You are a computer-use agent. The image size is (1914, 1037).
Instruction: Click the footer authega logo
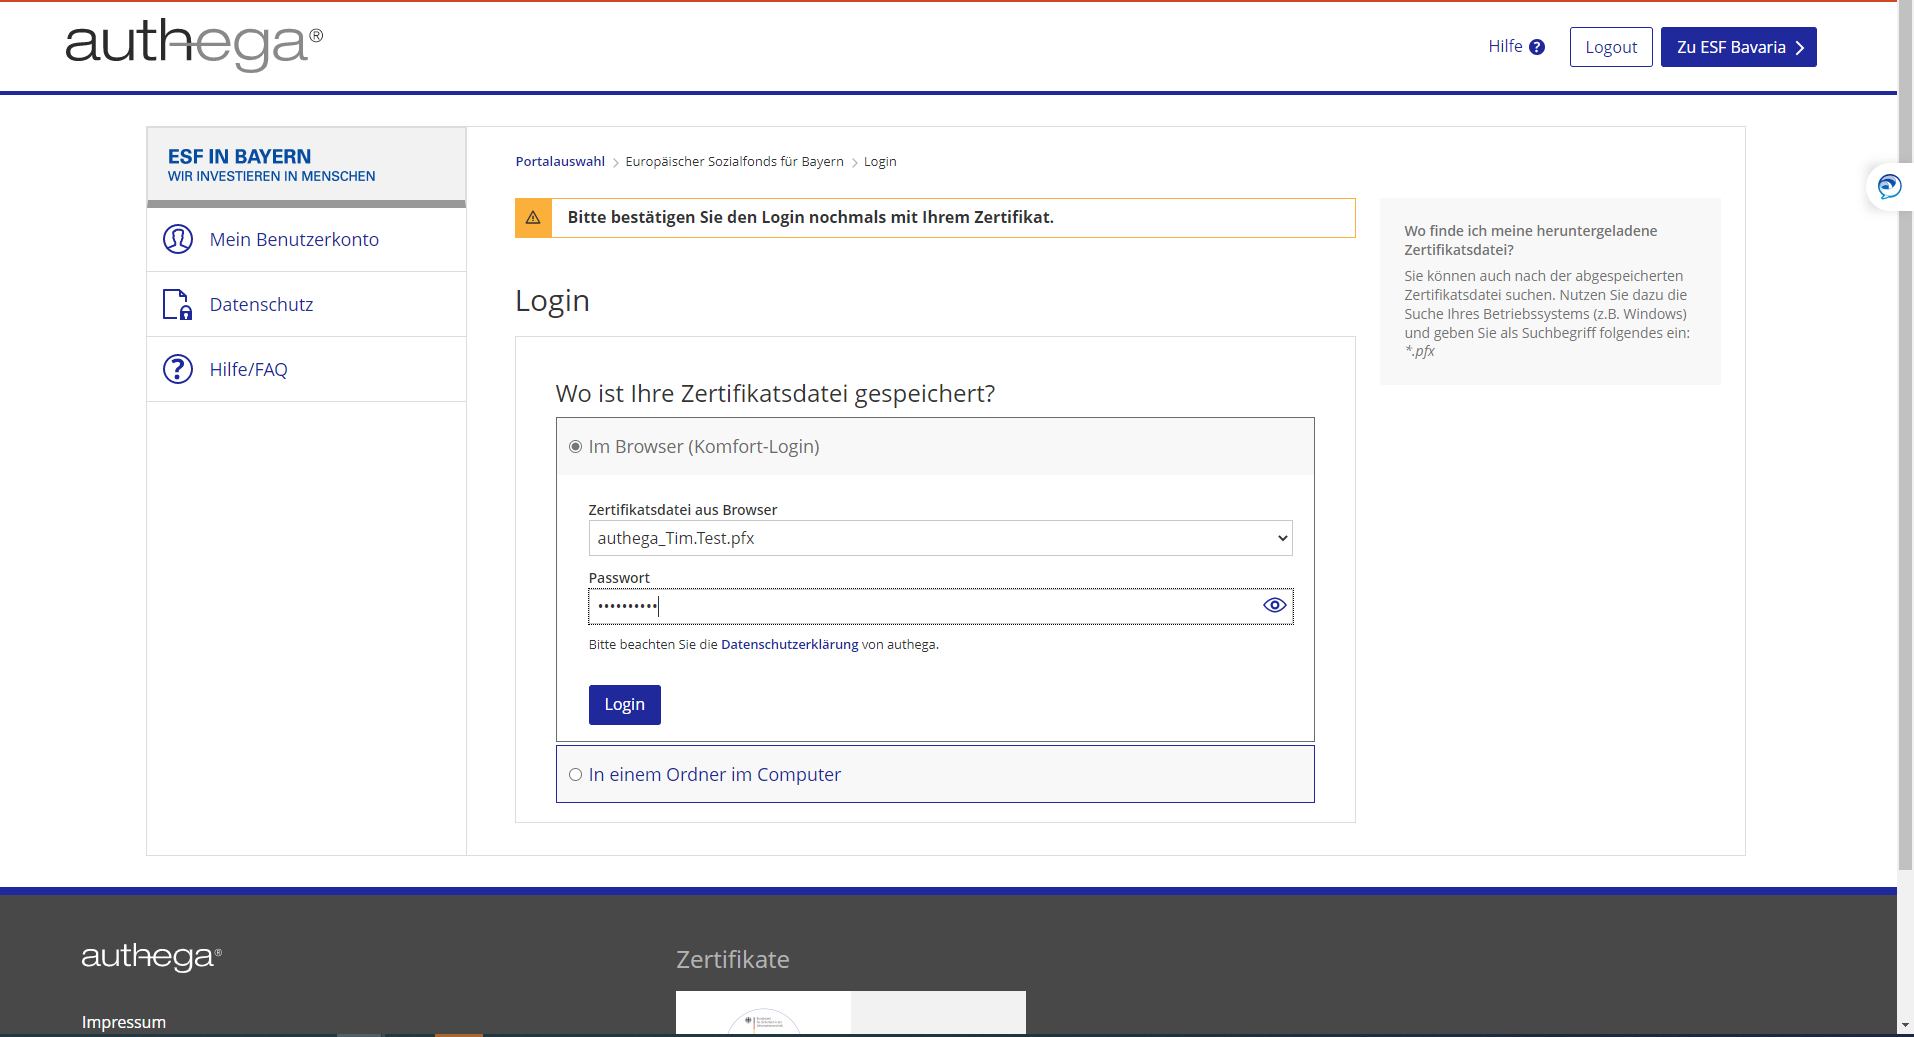click(151, 956)
